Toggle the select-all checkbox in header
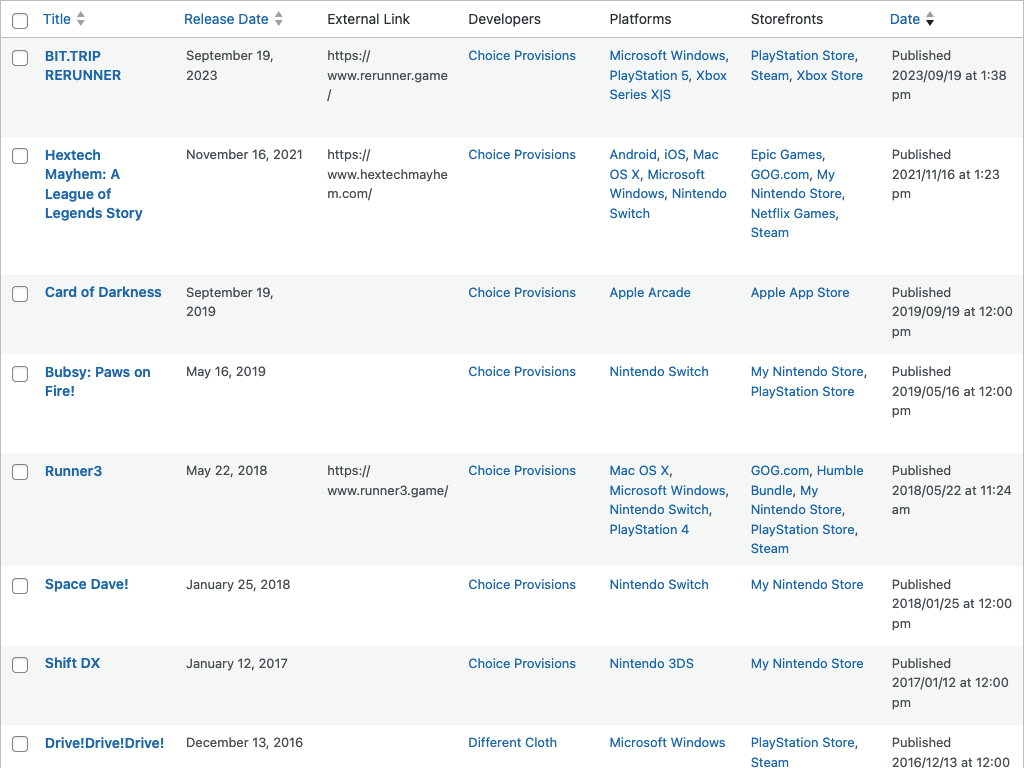 point(20,20)
